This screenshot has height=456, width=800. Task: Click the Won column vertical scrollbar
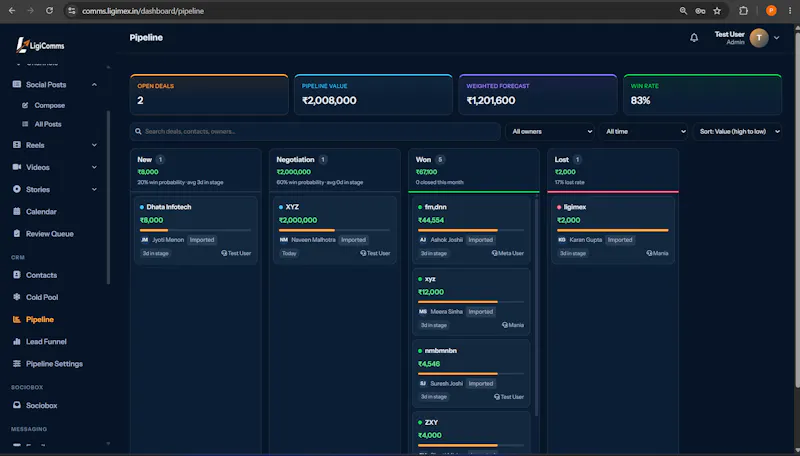(x=536, y=306)
